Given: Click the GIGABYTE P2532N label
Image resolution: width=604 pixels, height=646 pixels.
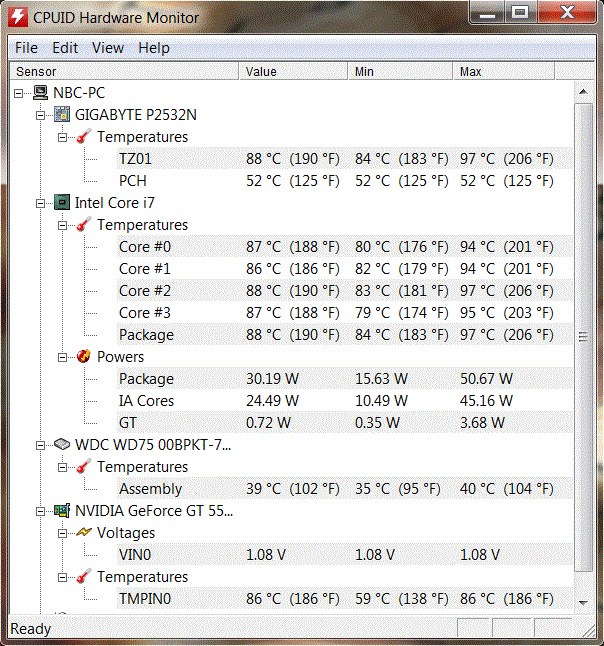Looking at the screenshot, I should point(136,115).
